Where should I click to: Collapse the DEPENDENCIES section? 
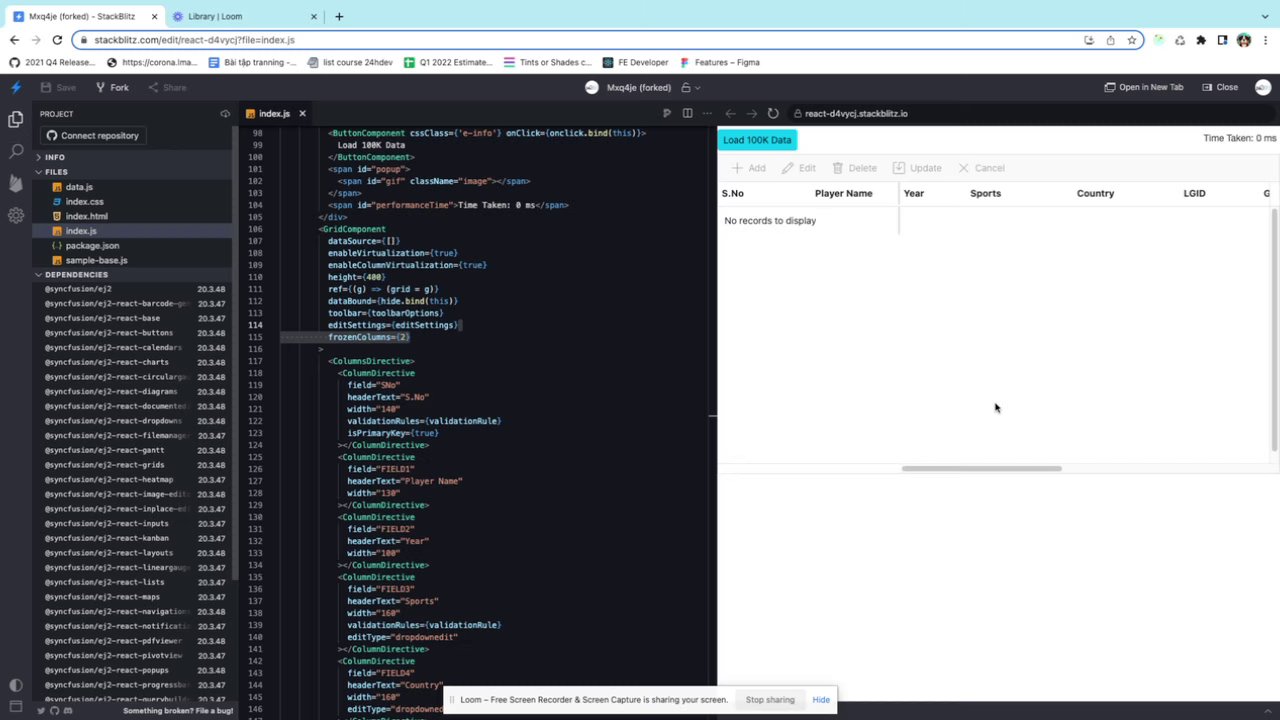tap(76, 274)
